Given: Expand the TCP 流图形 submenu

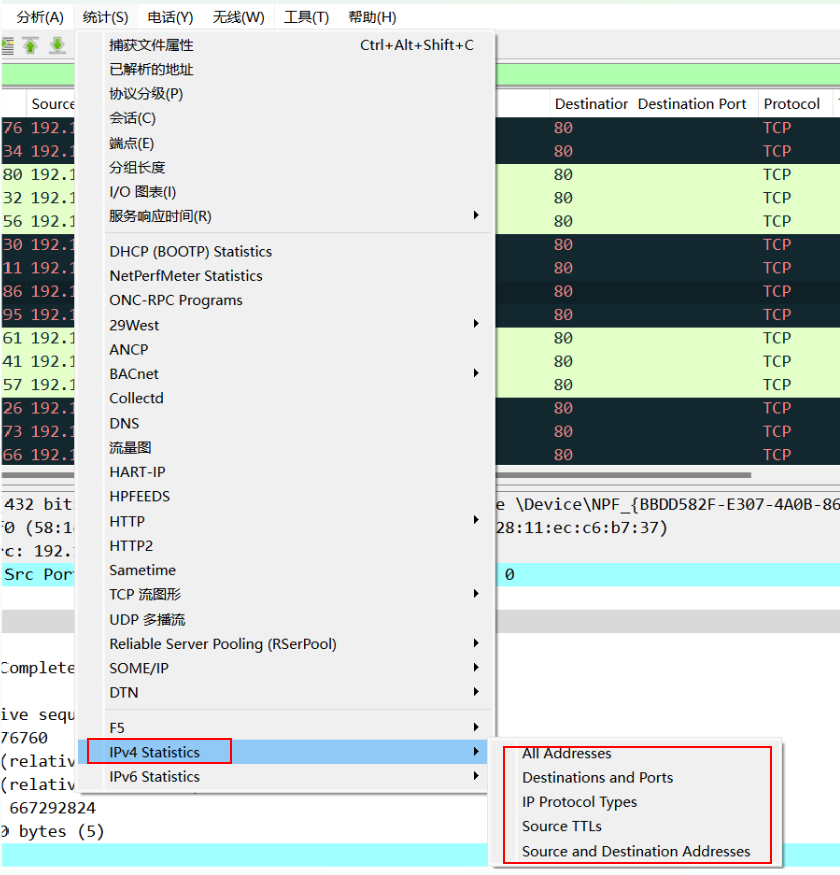Looking at the screenshot, I should coord(286,594).
